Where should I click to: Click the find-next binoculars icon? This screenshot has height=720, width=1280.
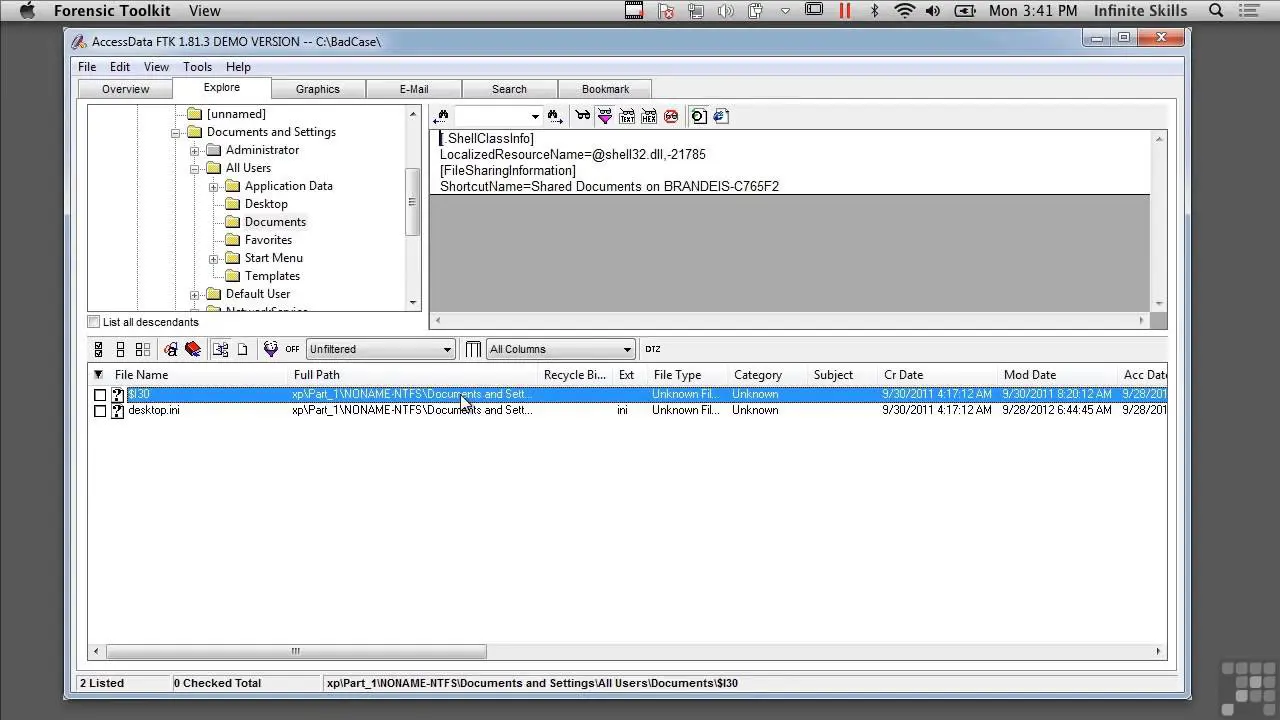click(x=554, y=116)
